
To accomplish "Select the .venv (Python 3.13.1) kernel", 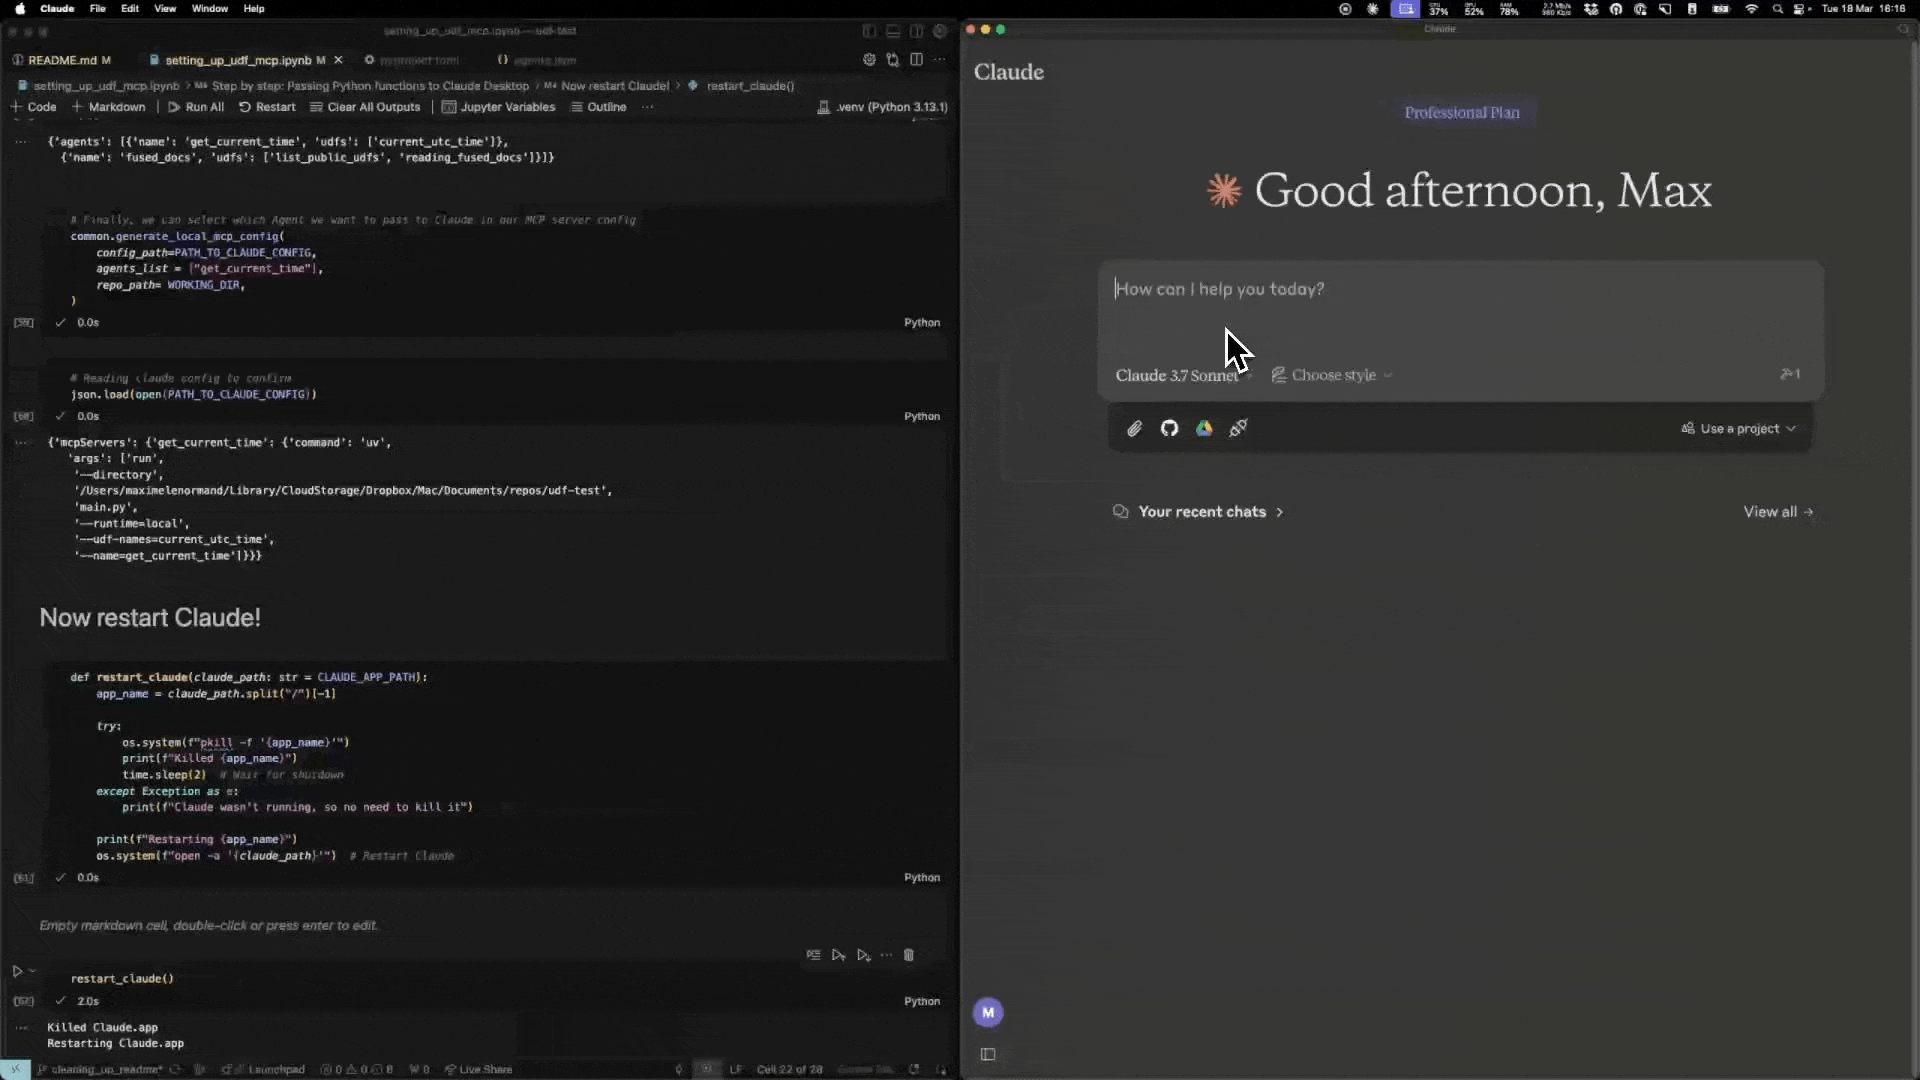I will tap(883, 107).
